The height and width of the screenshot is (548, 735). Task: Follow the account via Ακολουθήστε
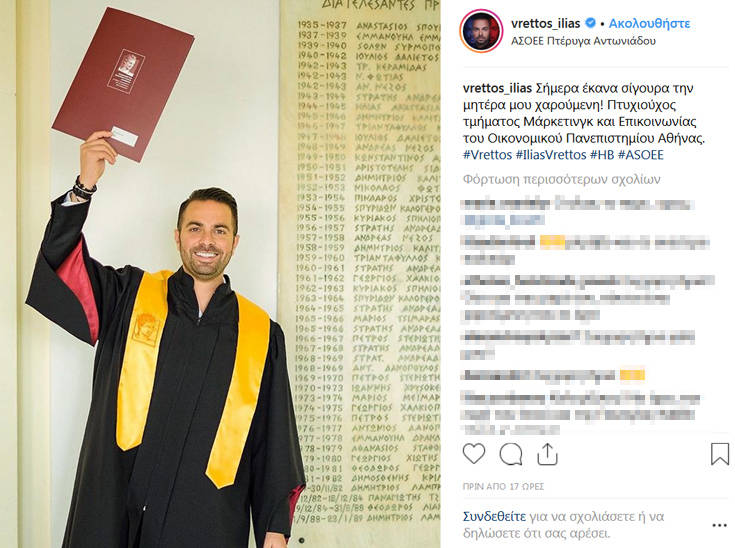[x=649, y=23]
